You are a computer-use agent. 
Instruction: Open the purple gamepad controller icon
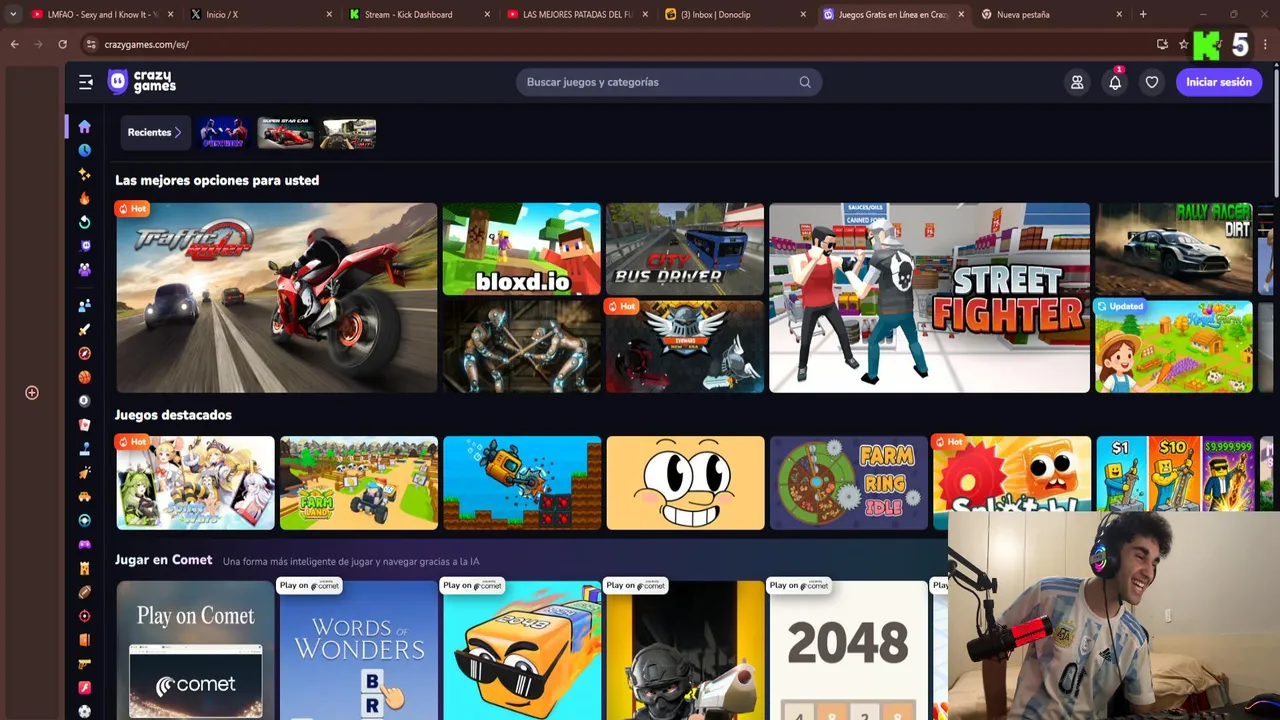point(84,544)
